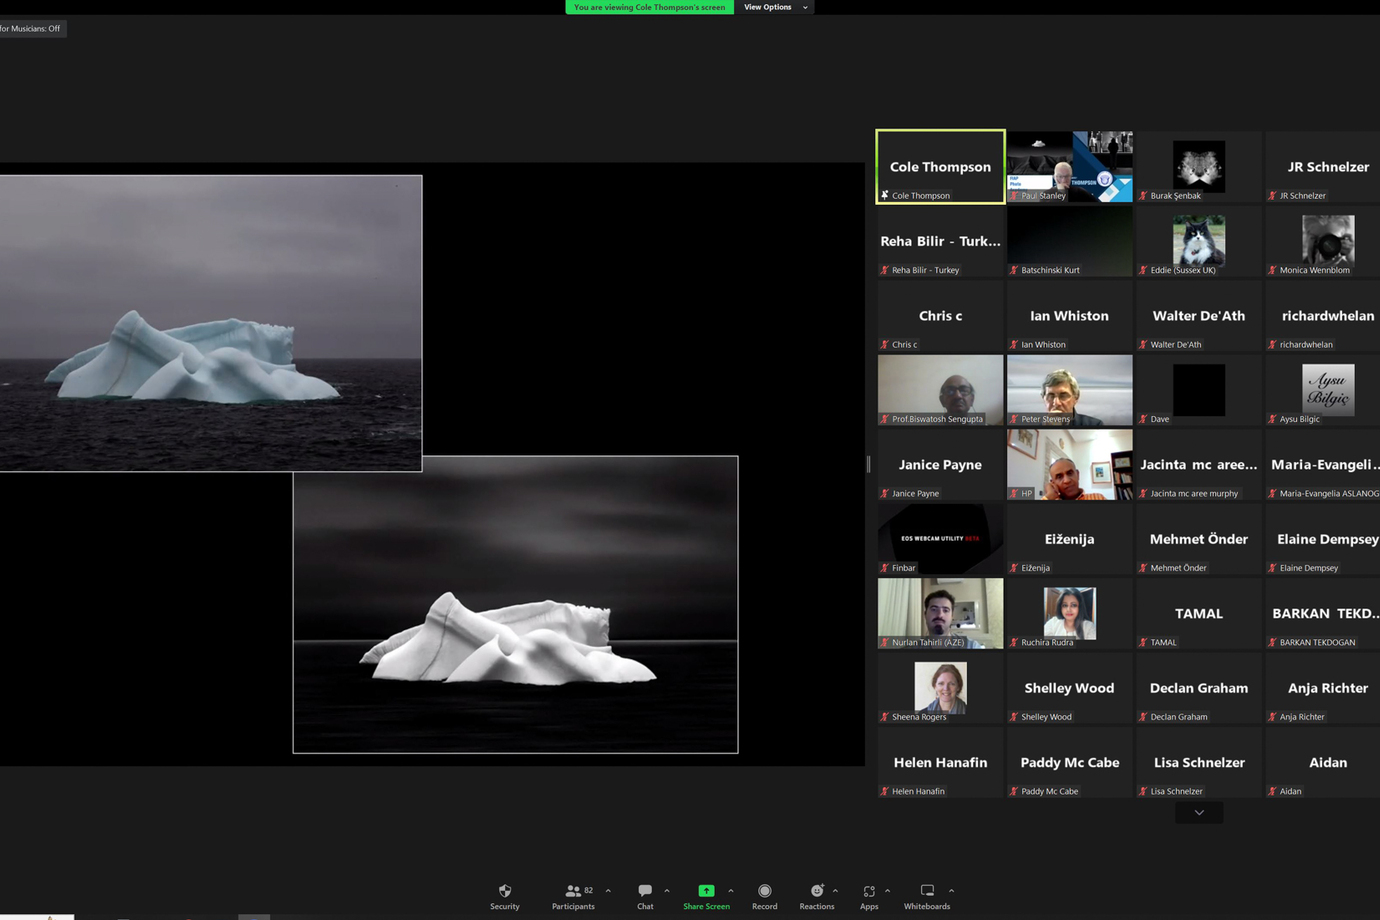Select Sheena Rogers' video tile
The height and width of the screenshot is (920, 1380).
[940, 688]
